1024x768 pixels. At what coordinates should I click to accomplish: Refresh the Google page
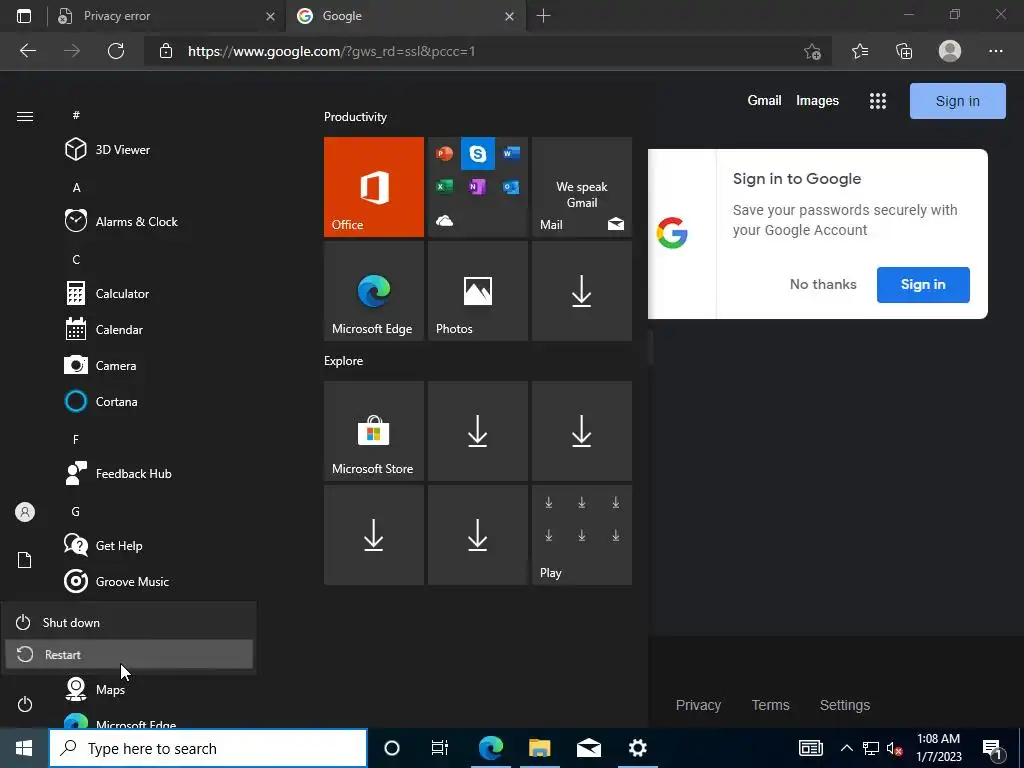pos(116,51)
